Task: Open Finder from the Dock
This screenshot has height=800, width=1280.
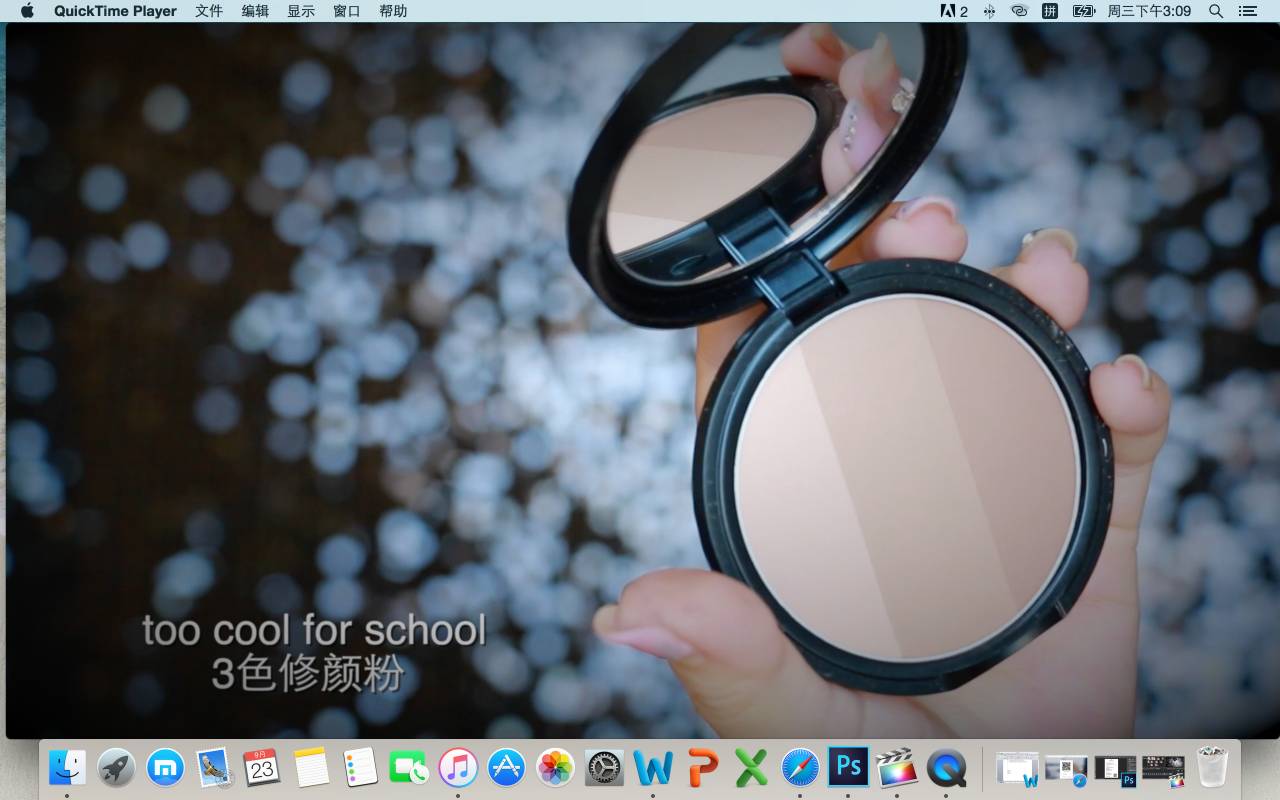Action: coord(67,768)
